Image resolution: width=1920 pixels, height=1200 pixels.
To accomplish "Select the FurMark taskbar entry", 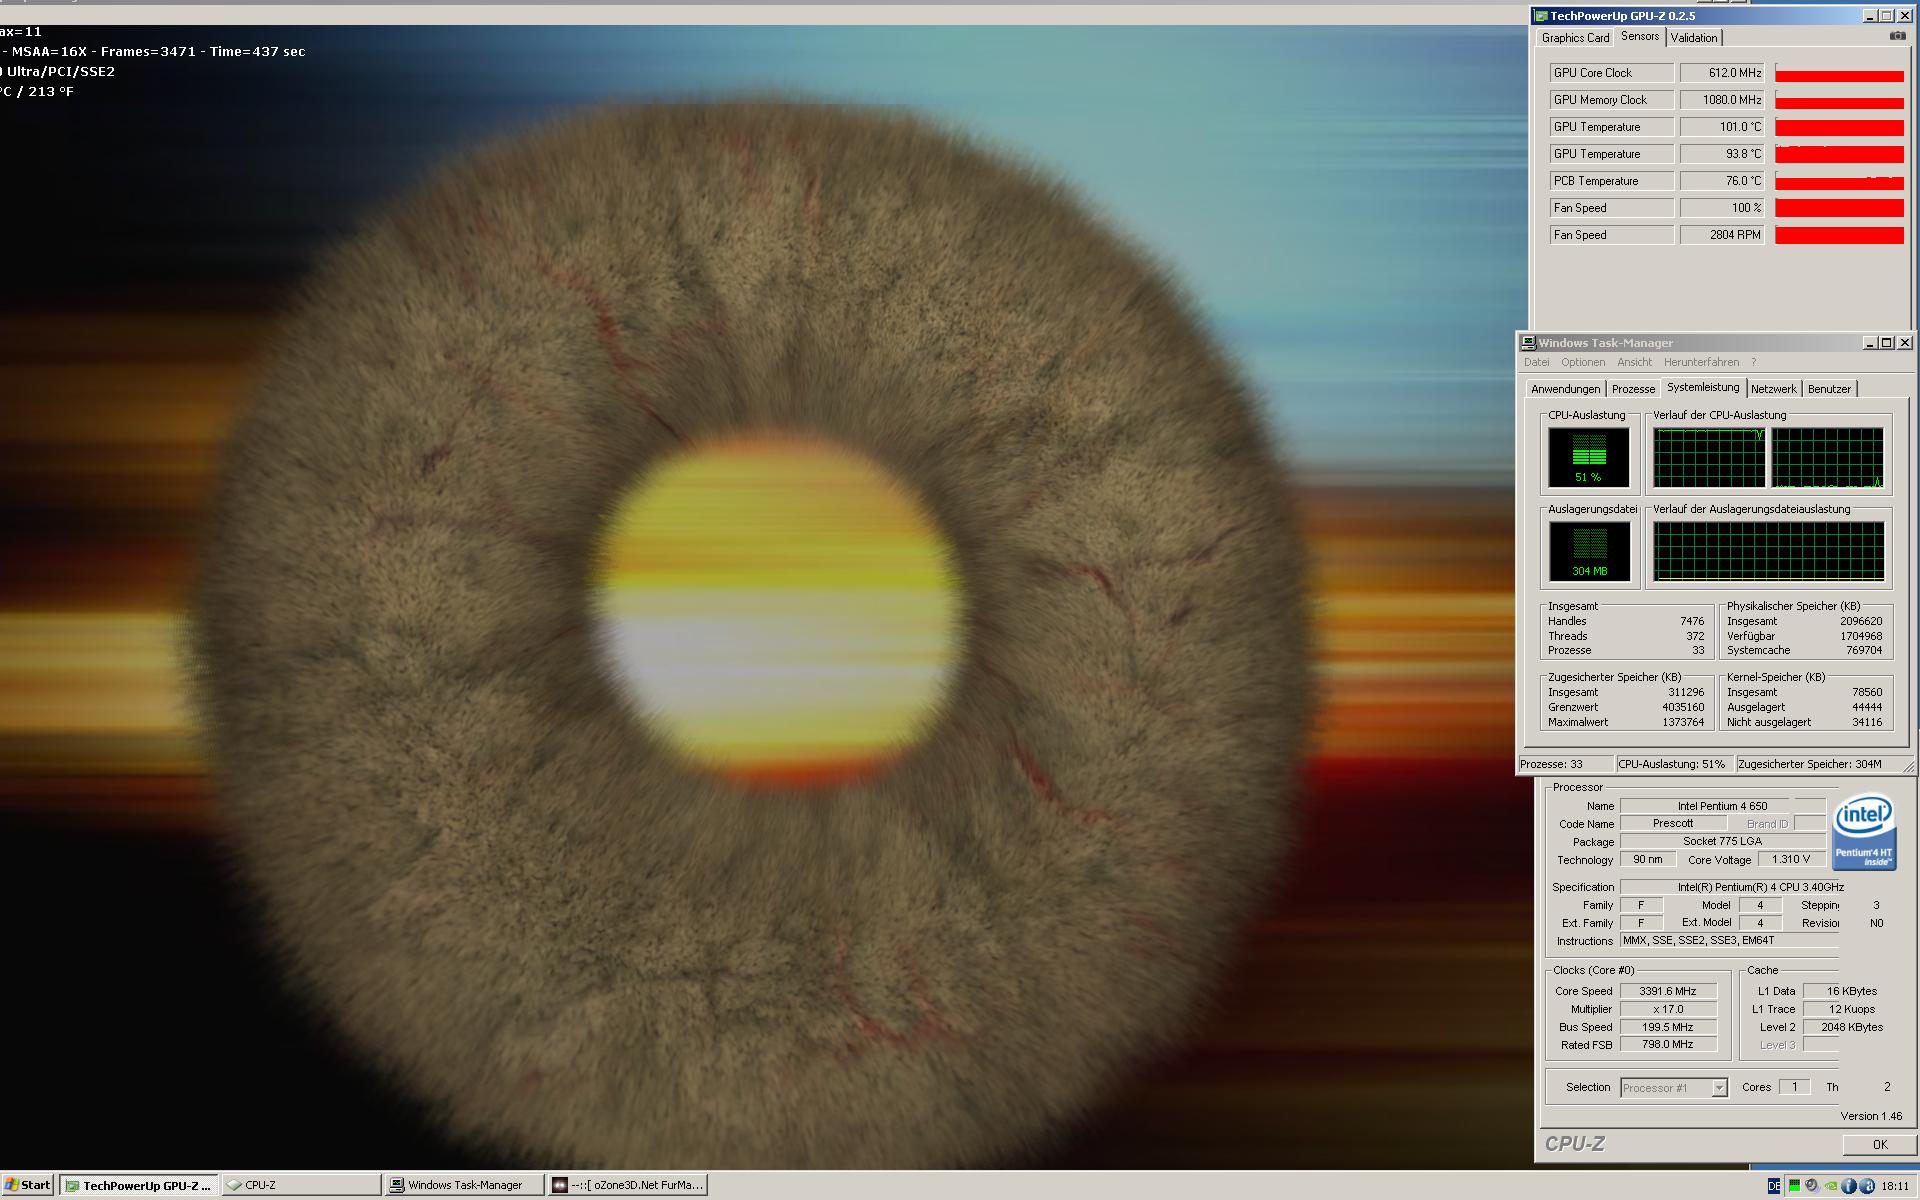I will (x=628, y=1185).
